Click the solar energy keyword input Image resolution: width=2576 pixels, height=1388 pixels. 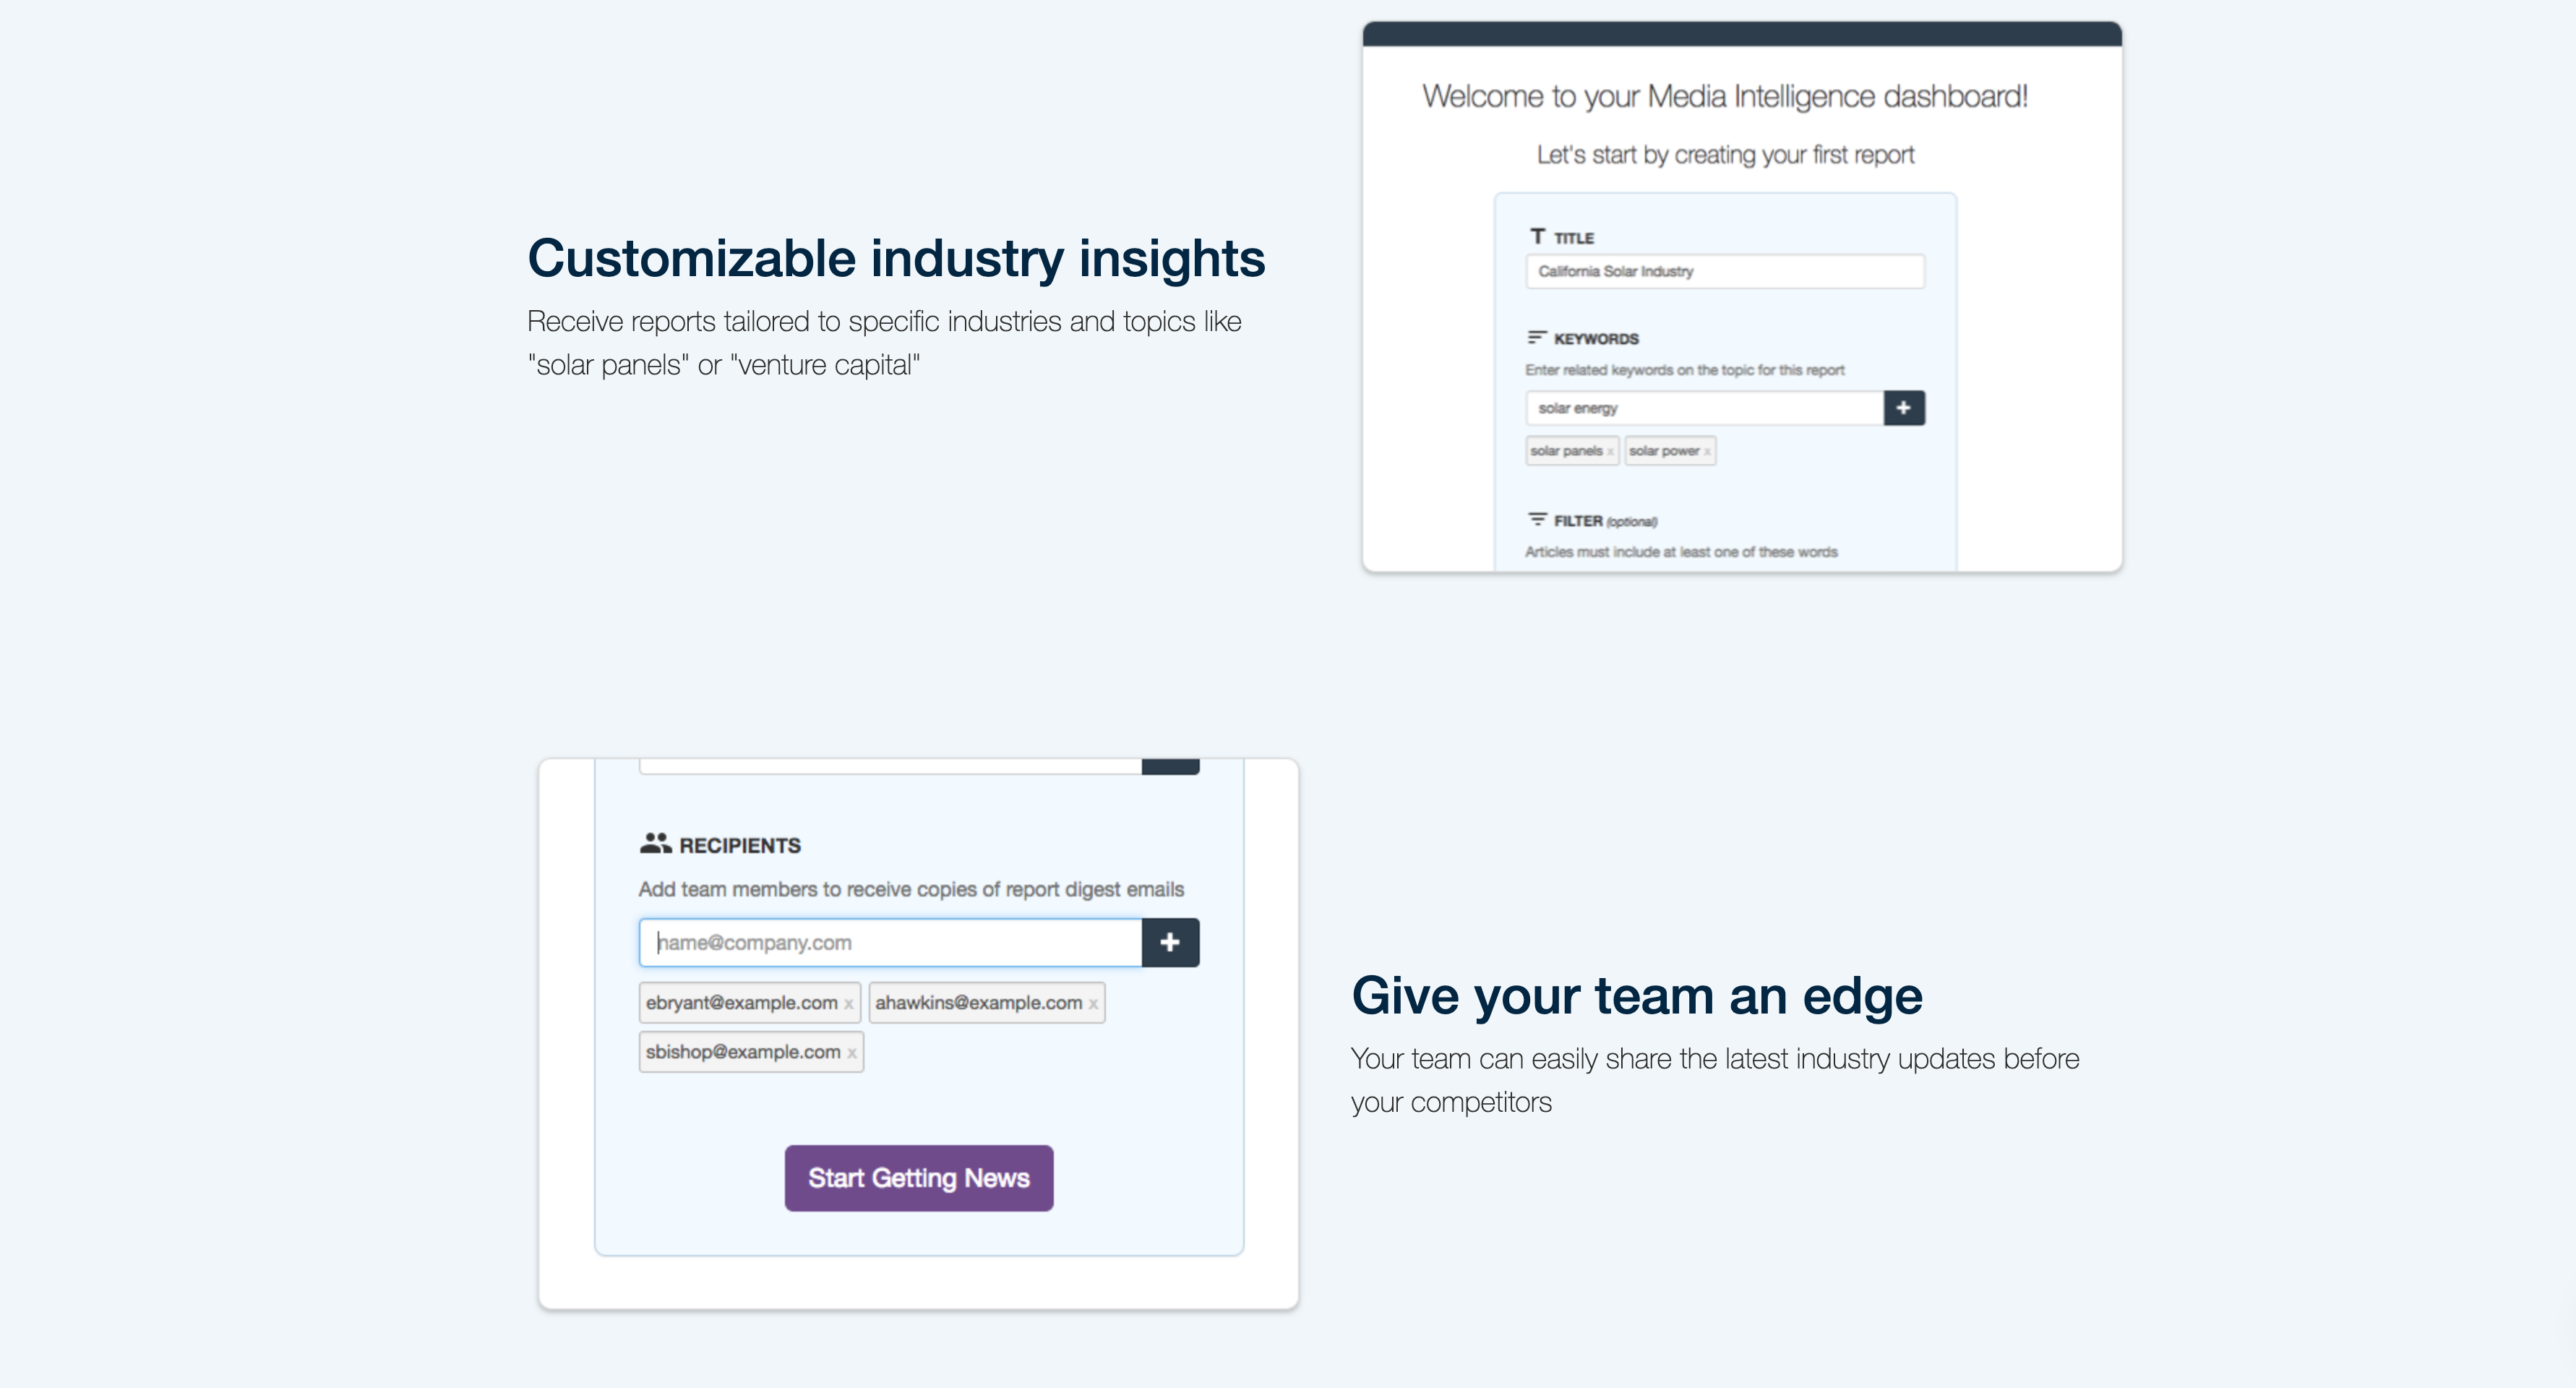click(1705, 408)
